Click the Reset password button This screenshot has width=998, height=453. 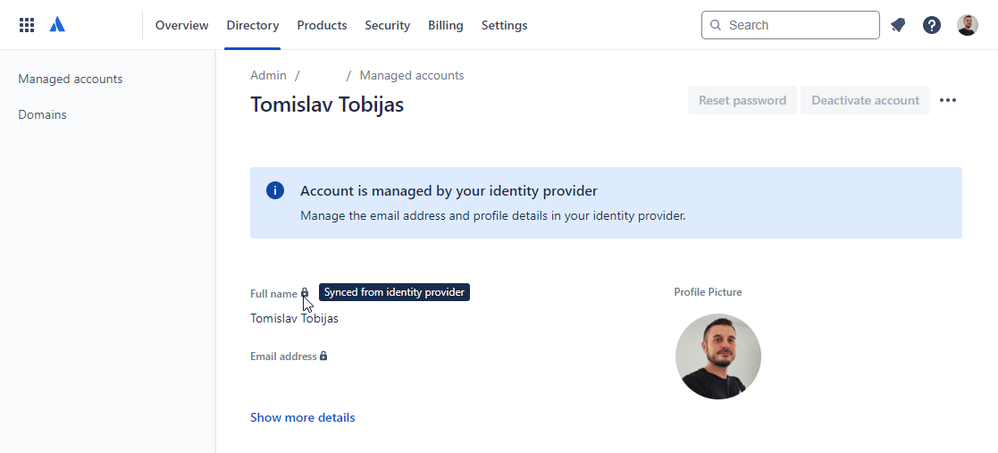[x=742, y=100]
